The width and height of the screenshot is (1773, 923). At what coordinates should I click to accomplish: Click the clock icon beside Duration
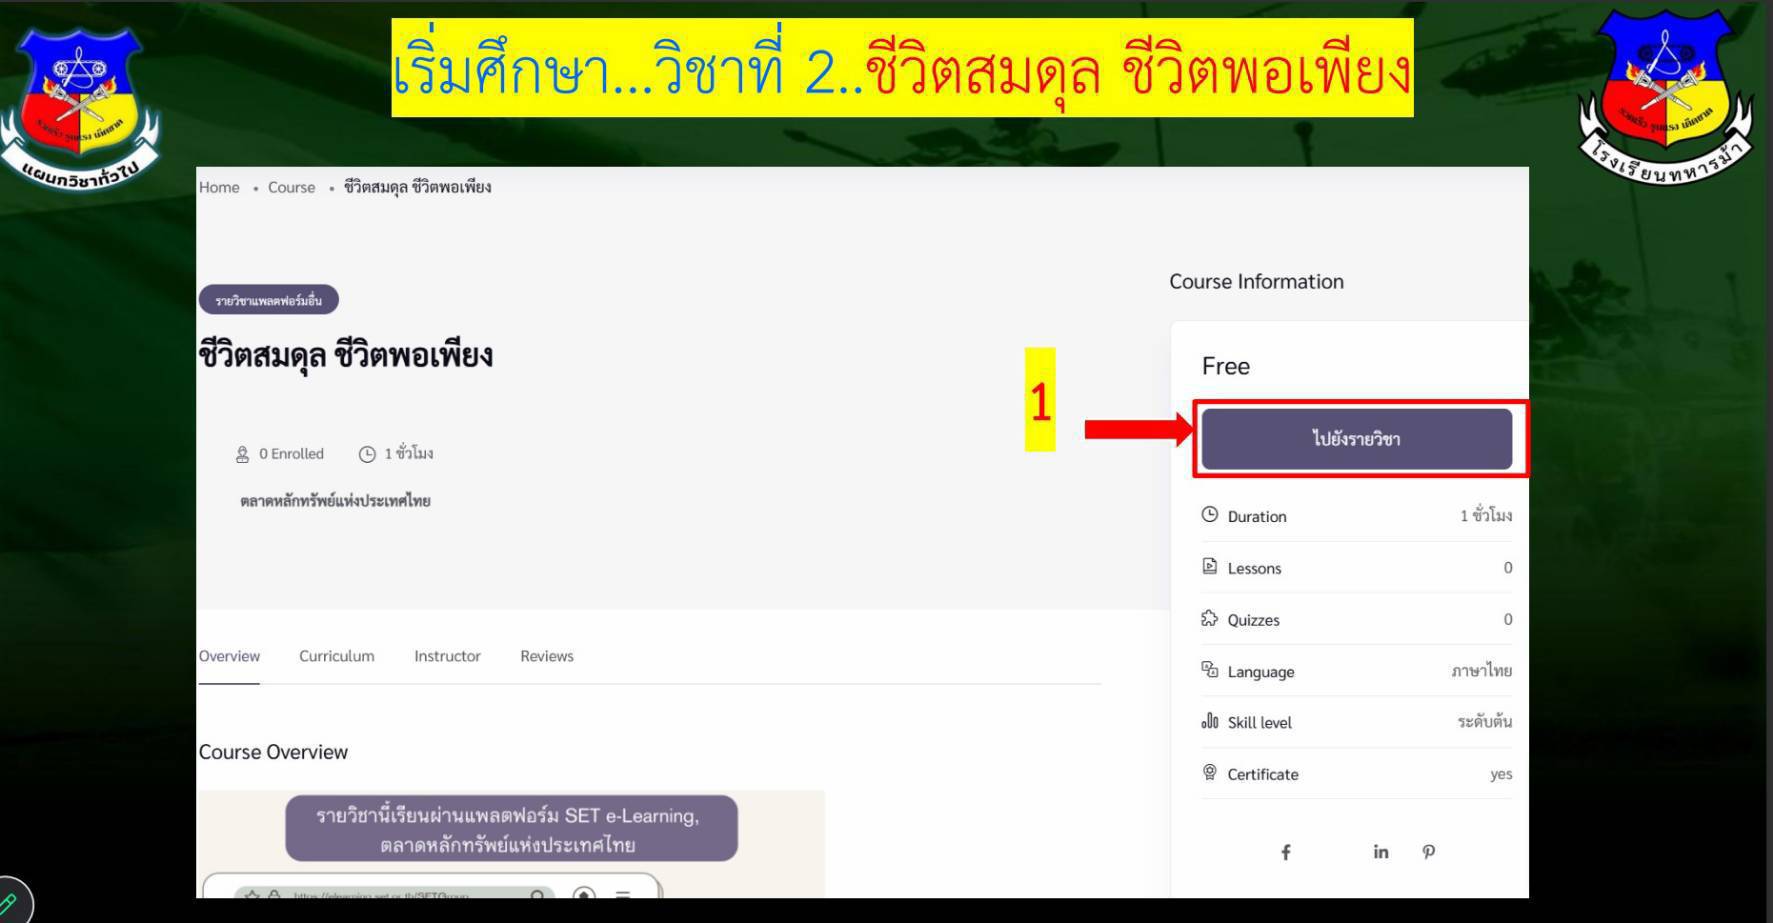pyautogui.click(x=1209, y=515)
